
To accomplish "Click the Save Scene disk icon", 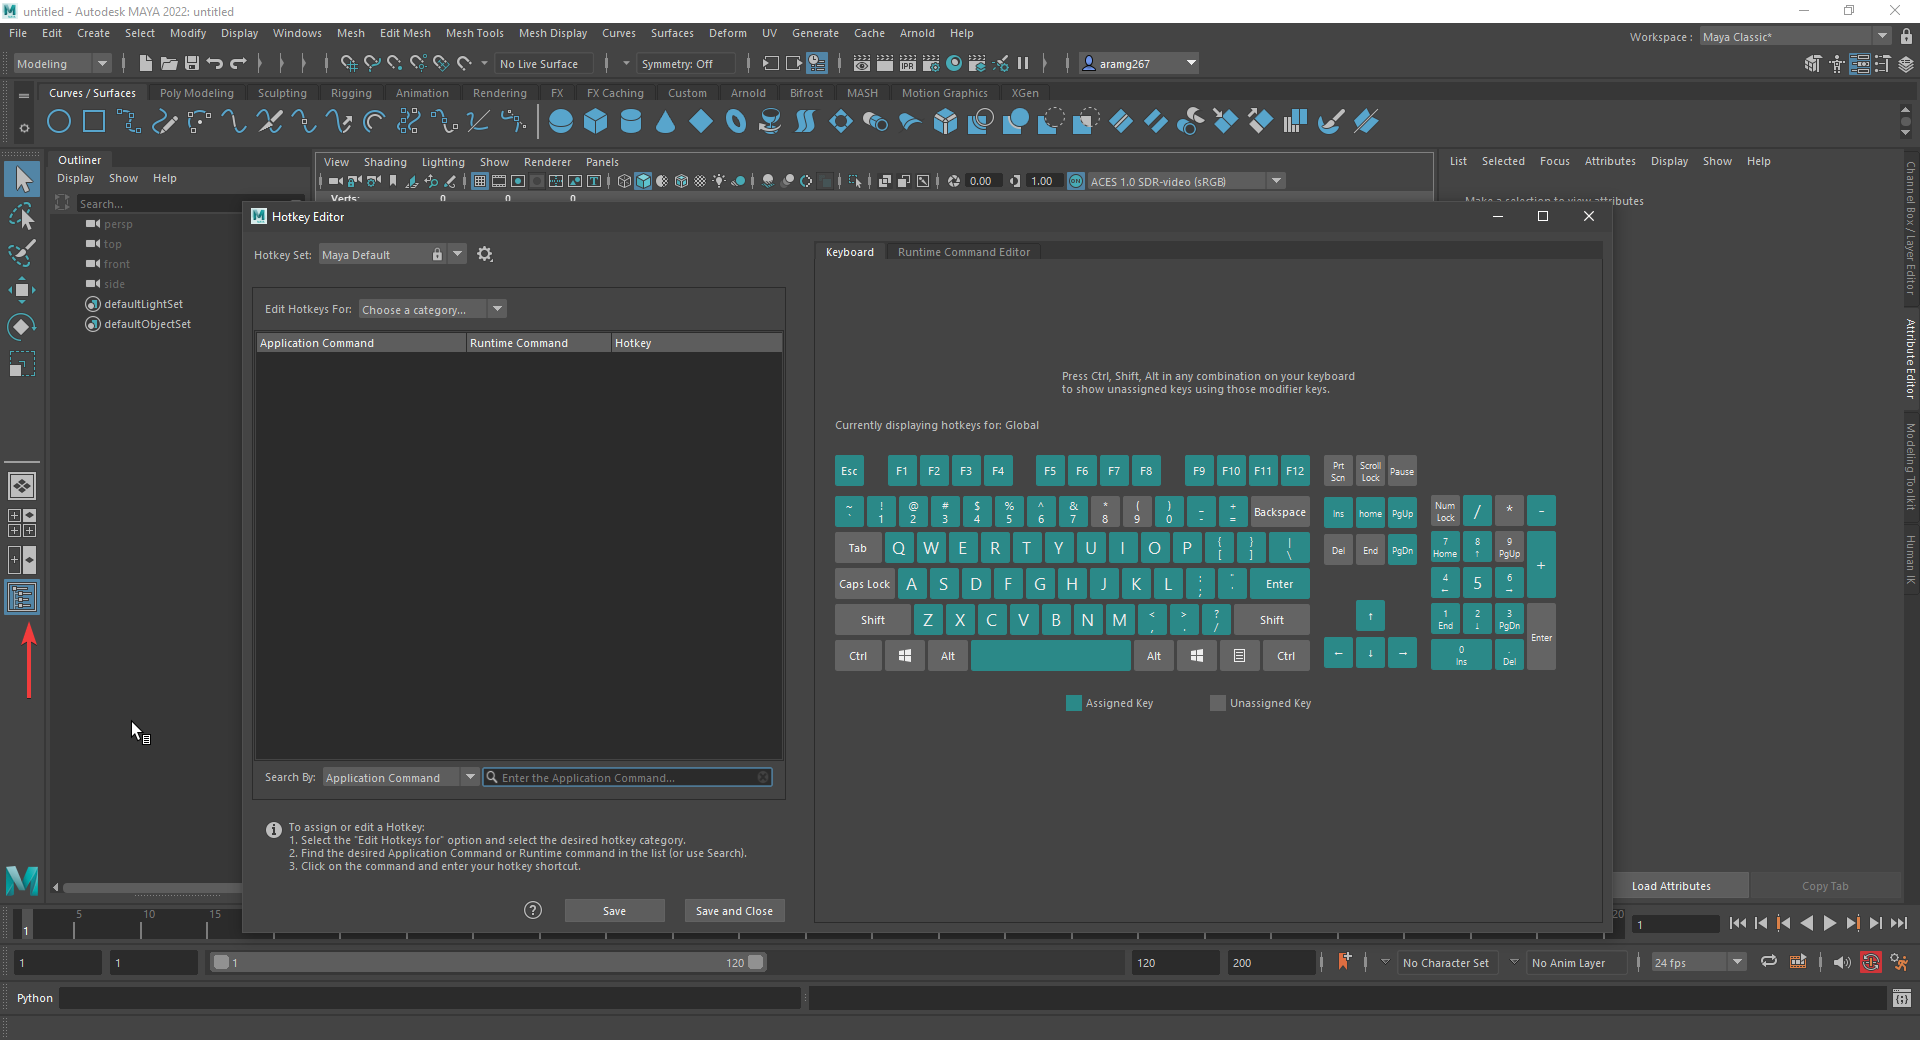I will point(192,64).
